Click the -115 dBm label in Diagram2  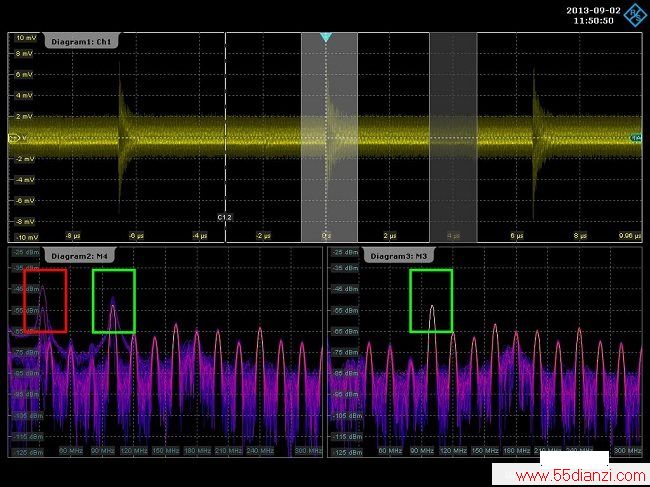pos(27,437)
